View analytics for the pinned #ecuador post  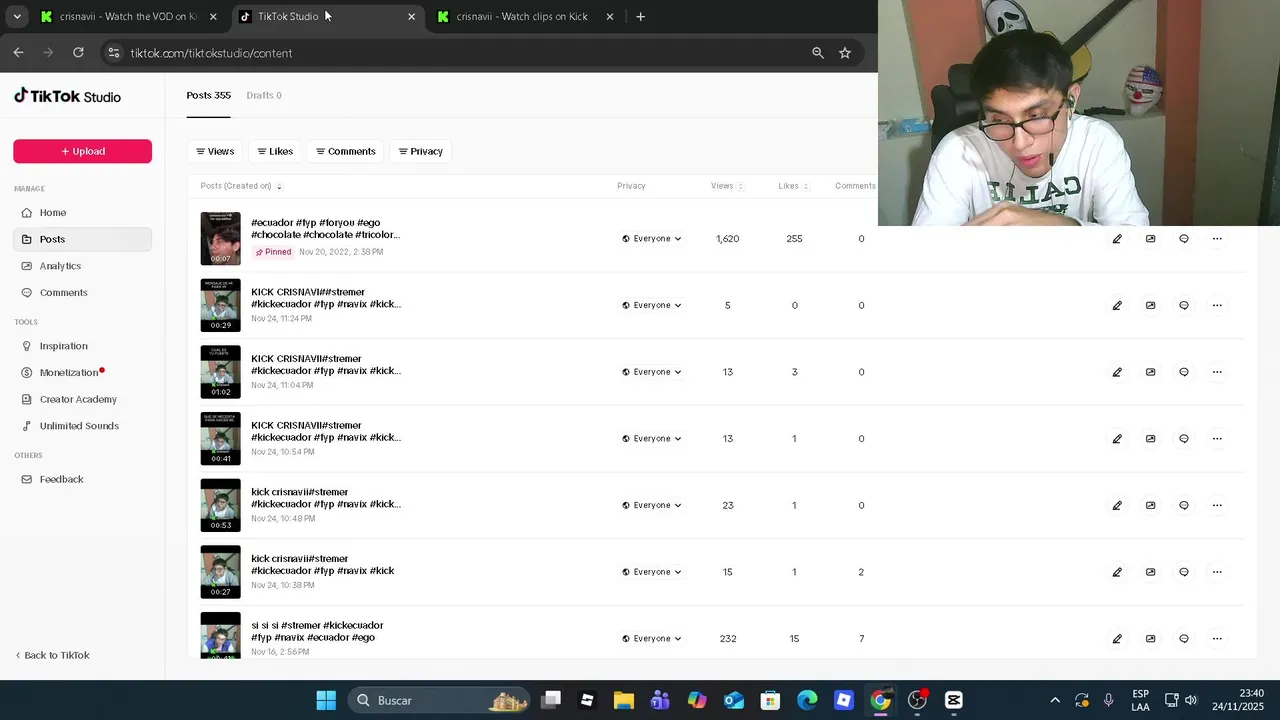pyautogui.click(x=1150, y=239)
